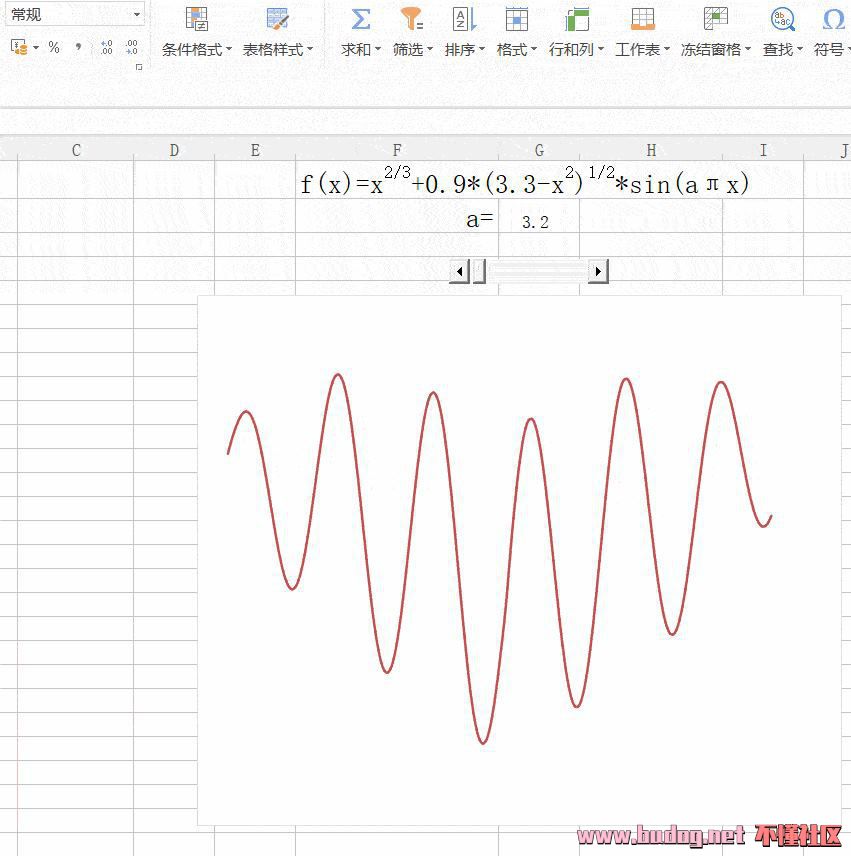Image resolution: width=851 pixels, height=856 pixels.
Task: Click the Symbol (符号) omega icon
Action: [x=832, y=19]
